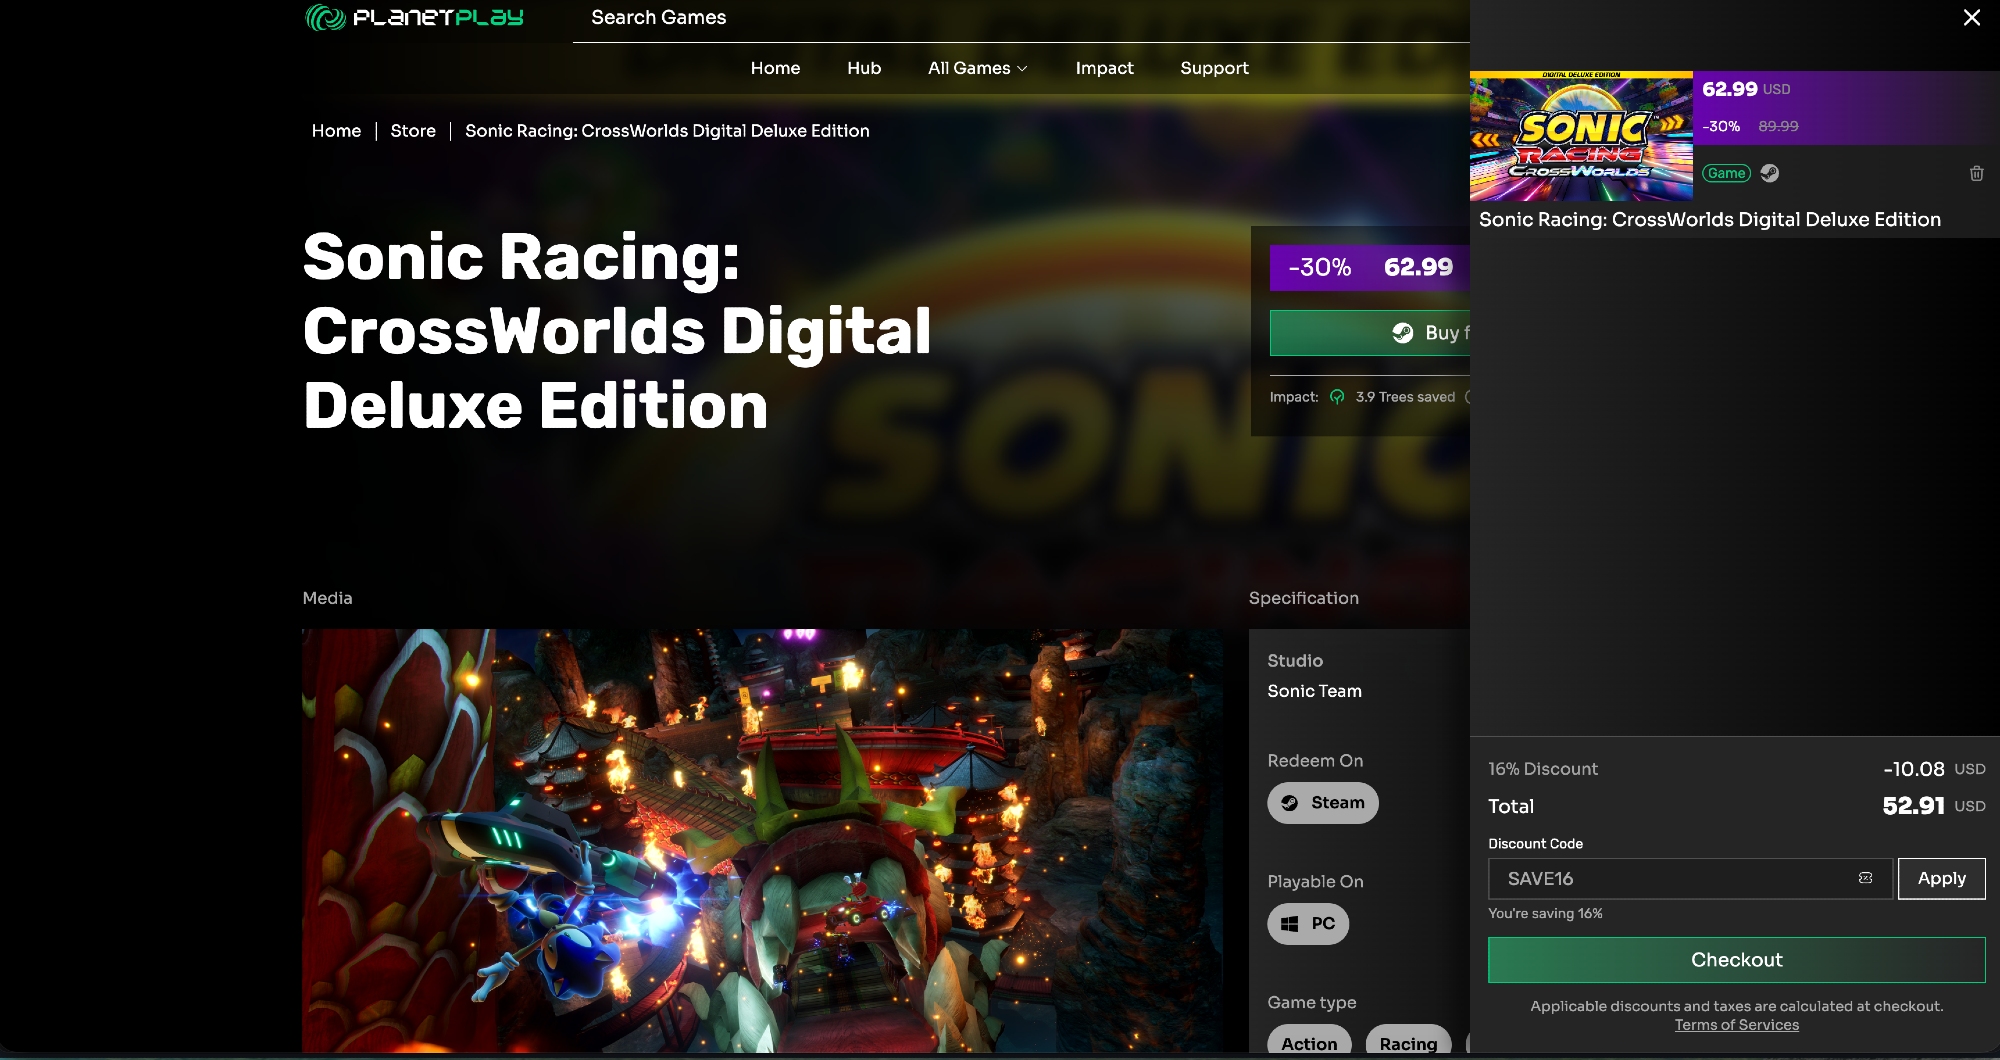Image resolution: width=2000 pixels, height=1060 pixels.
Task: Click the PC Windows chip under Playable On
Action: (1307, 924)
